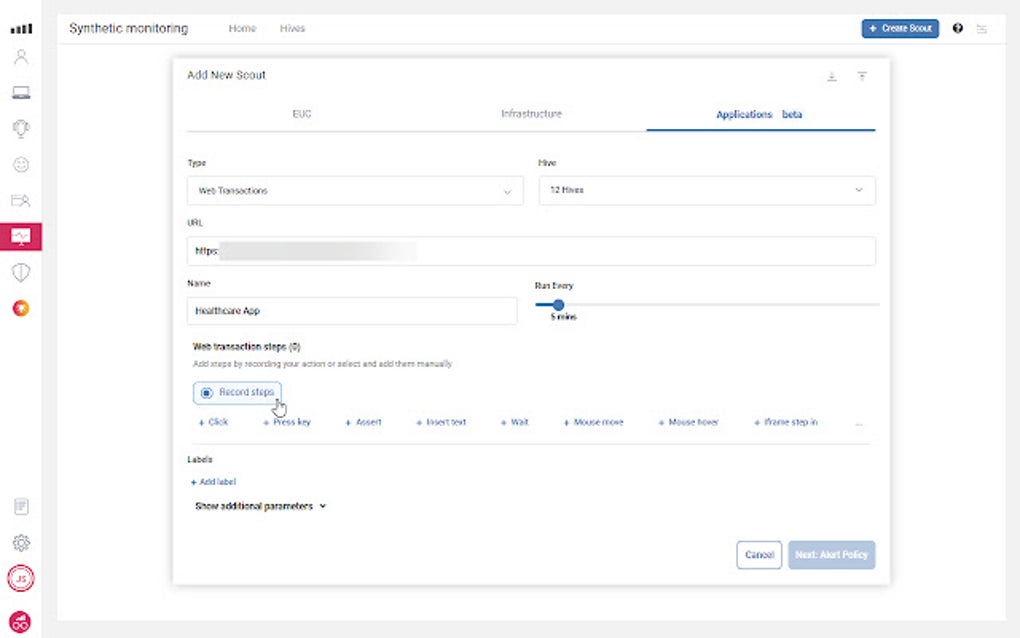Select the user profile icon in left sidebar

coord(22,57)
